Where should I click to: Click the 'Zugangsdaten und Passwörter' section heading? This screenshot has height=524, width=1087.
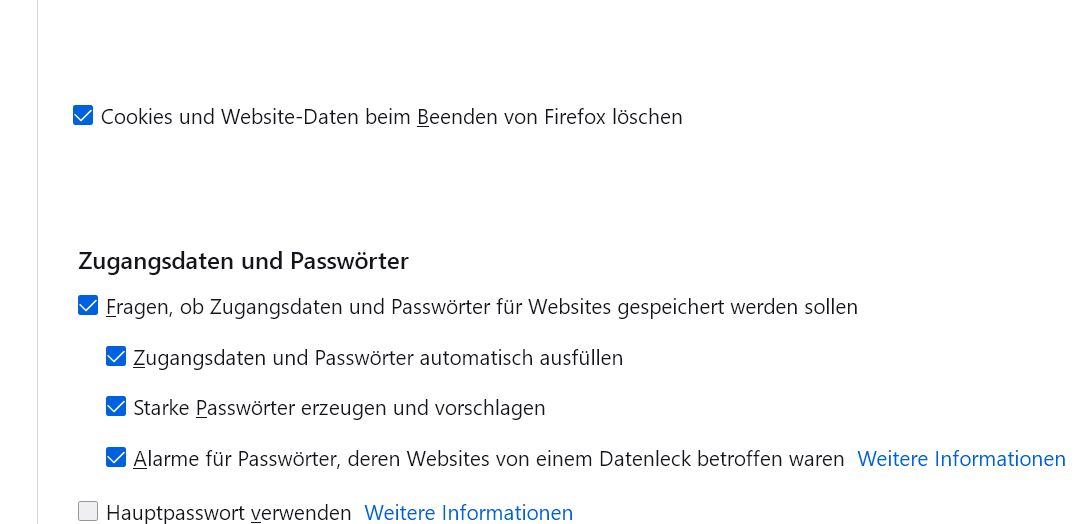[243, 262]
